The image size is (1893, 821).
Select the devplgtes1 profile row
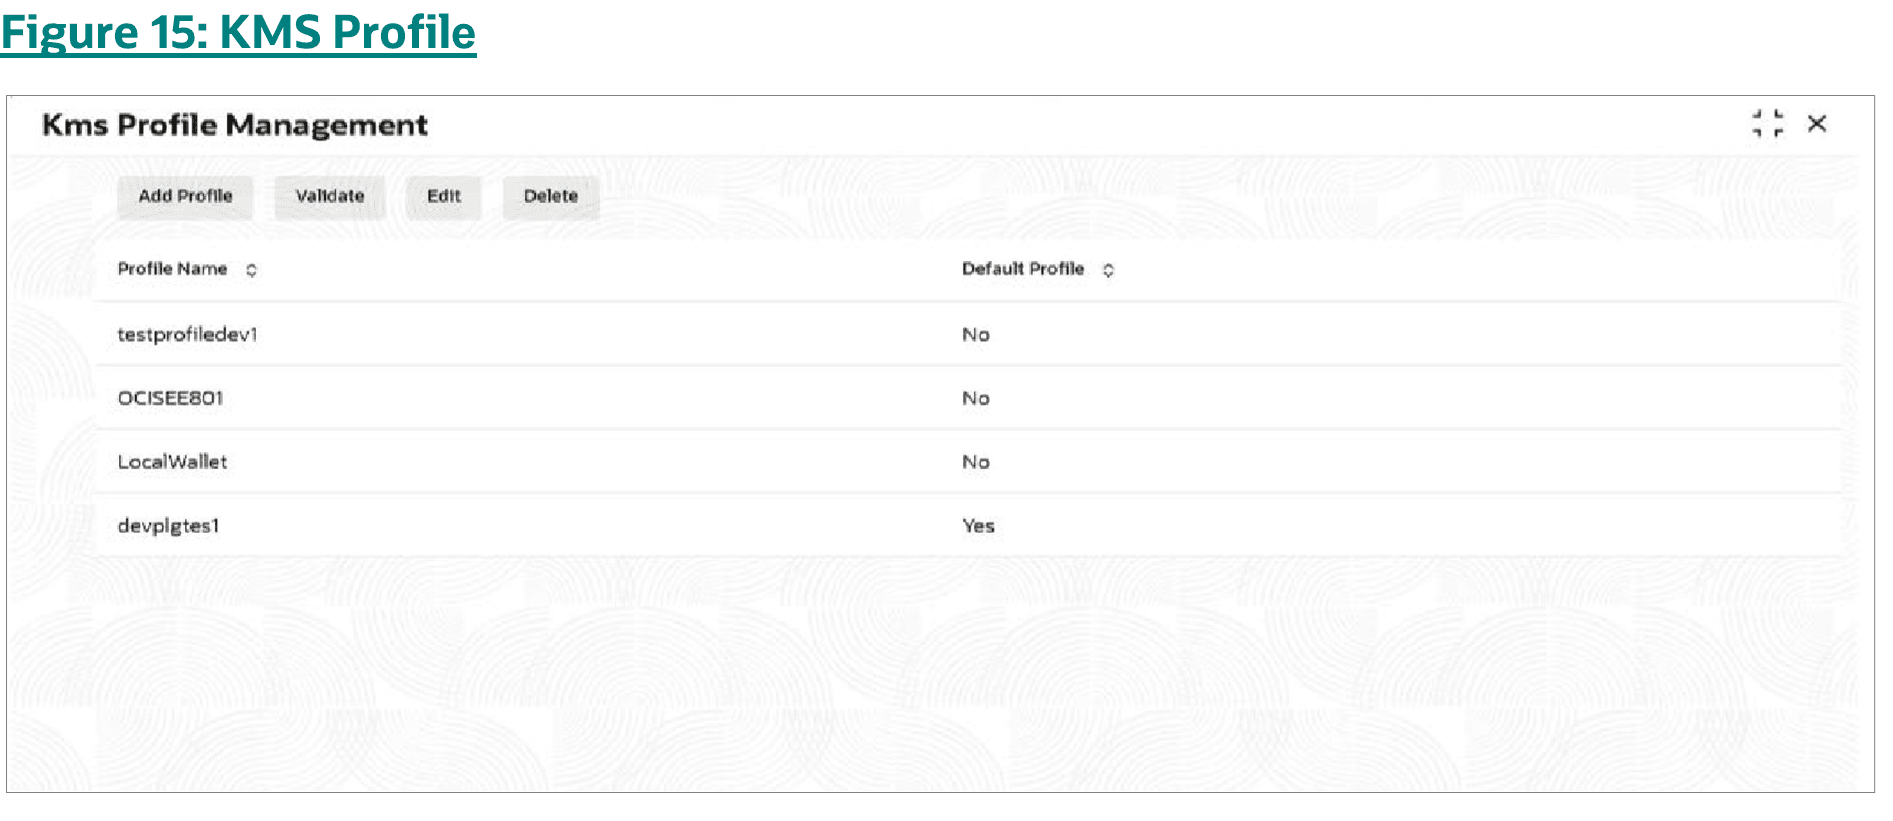pyautogui.click(x=168, y=526)
